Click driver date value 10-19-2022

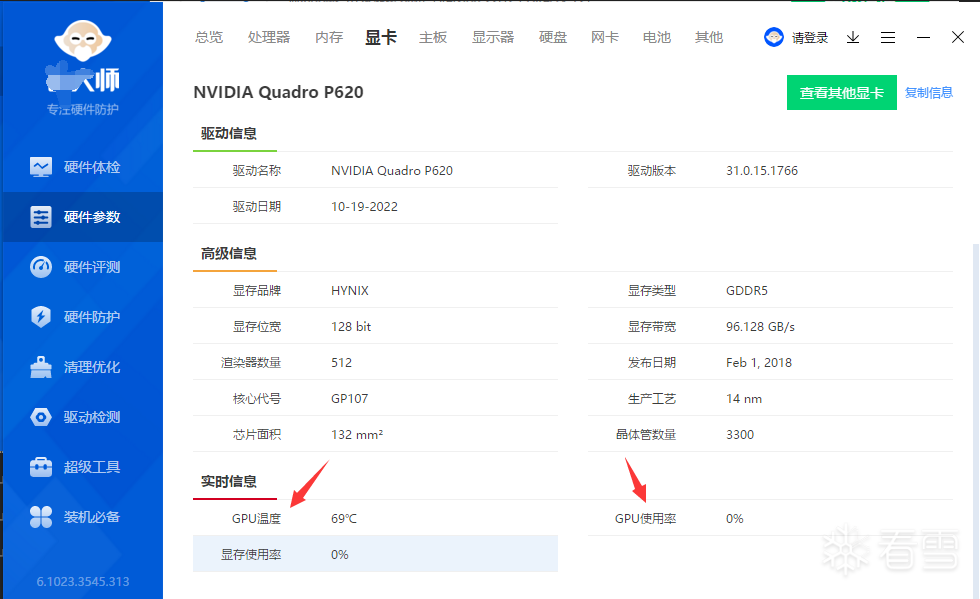(x=364, y=207)
